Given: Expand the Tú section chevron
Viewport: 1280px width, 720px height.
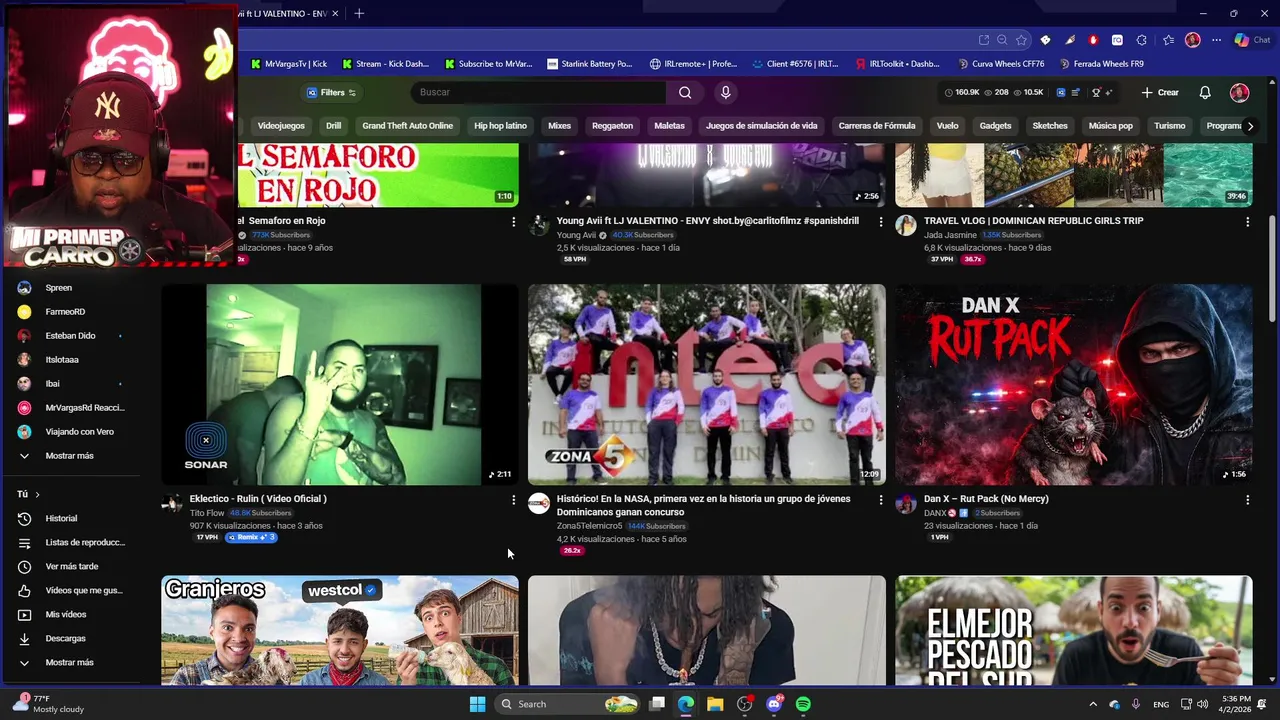Looking at the screenshot, I should click(38, 495).
